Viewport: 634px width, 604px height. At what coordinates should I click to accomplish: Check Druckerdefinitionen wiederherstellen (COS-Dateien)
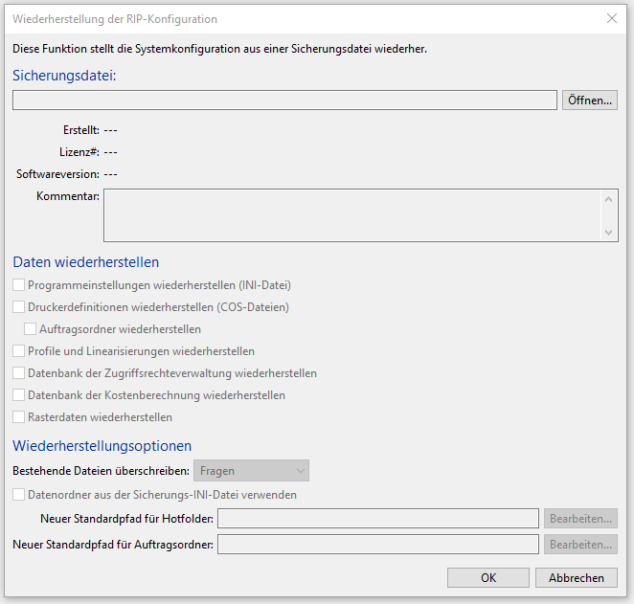pyautogui.click(x=19, y=307)
